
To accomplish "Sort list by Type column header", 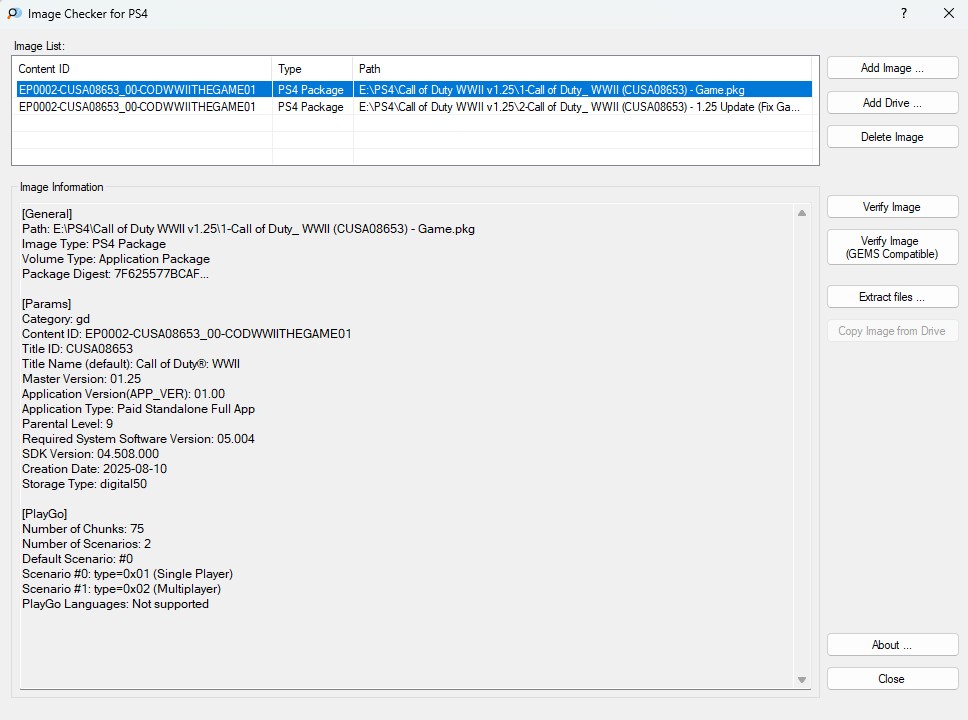I will (x=312, y=69).
